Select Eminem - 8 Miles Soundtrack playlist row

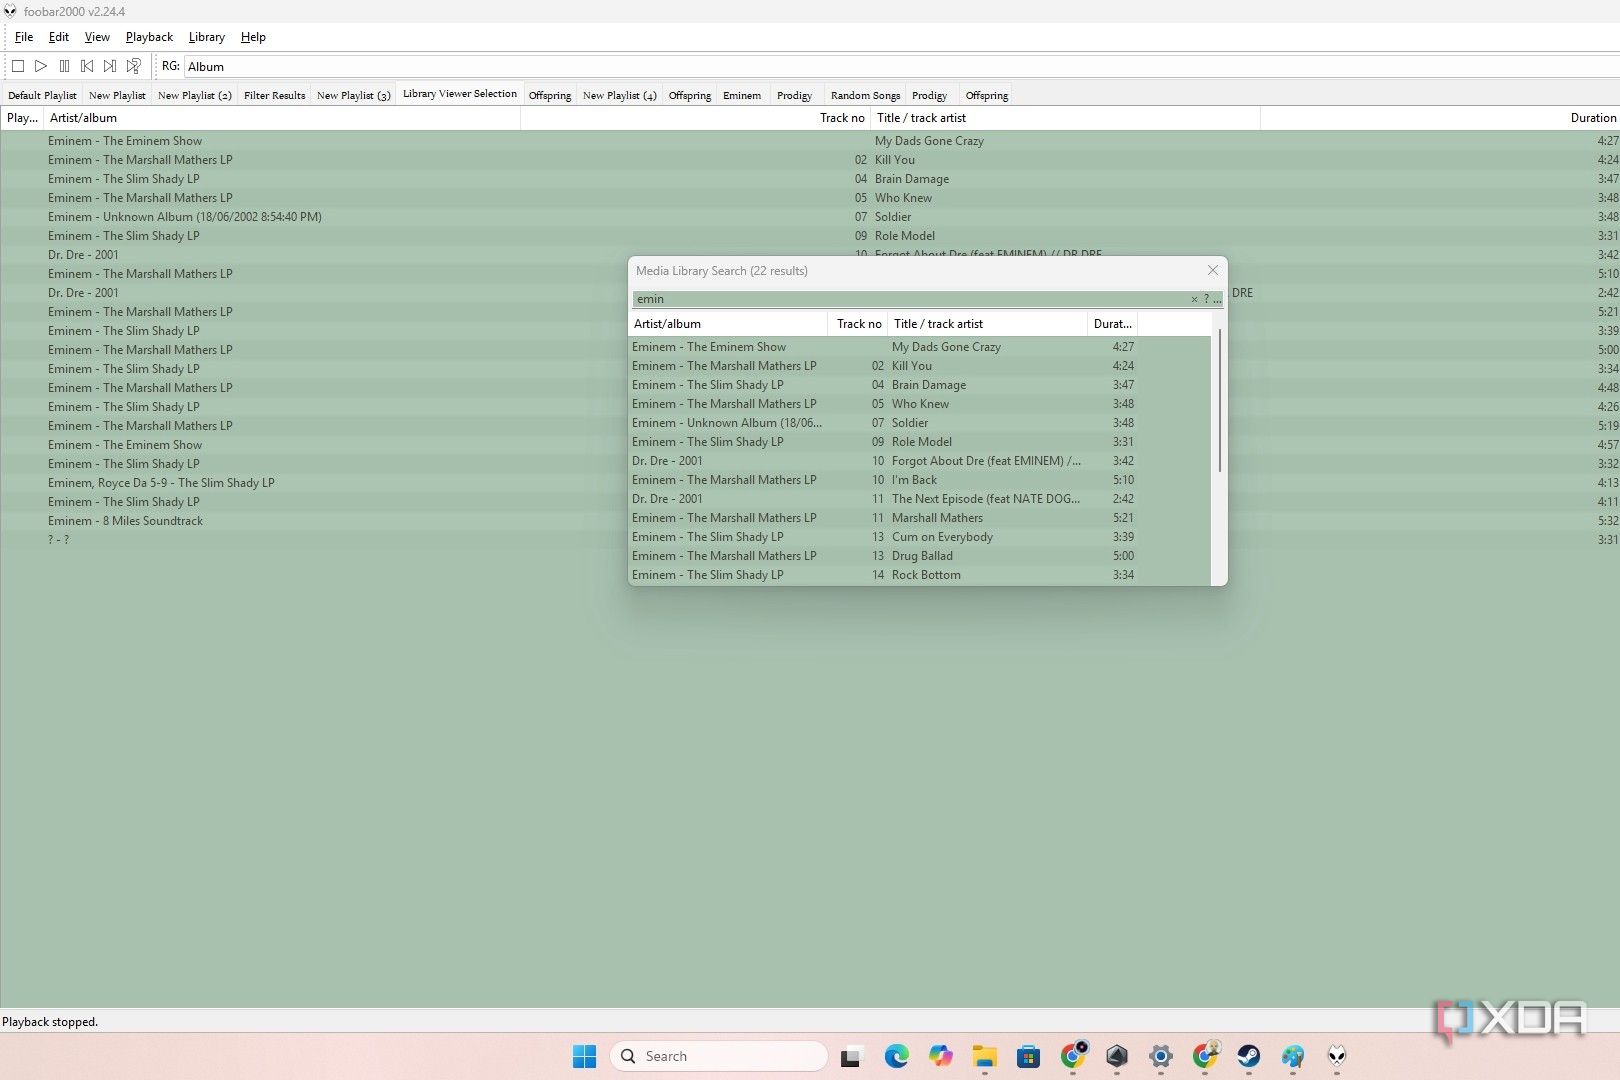(810, 521)
